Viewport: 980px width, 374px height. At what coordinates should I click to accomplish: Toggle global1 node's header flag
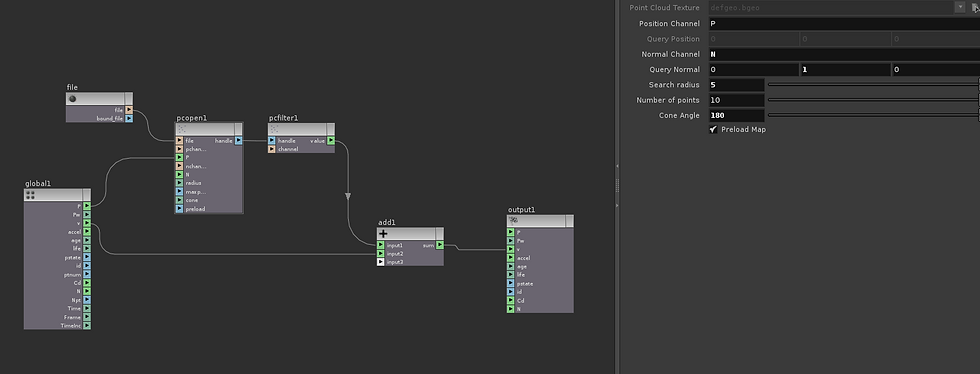(x=86, y=195)
